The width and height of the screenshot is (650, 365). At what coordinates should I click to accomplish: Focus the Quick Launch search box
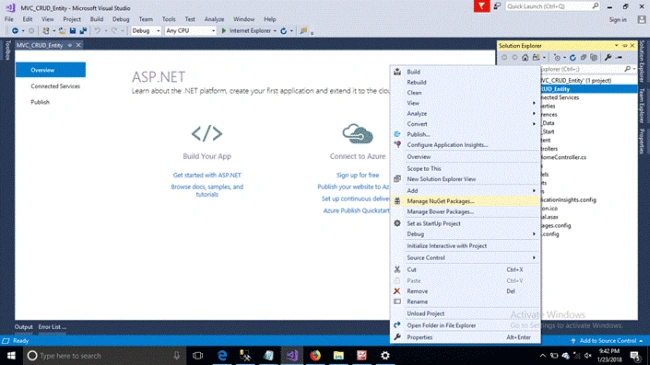coord(552,6)
